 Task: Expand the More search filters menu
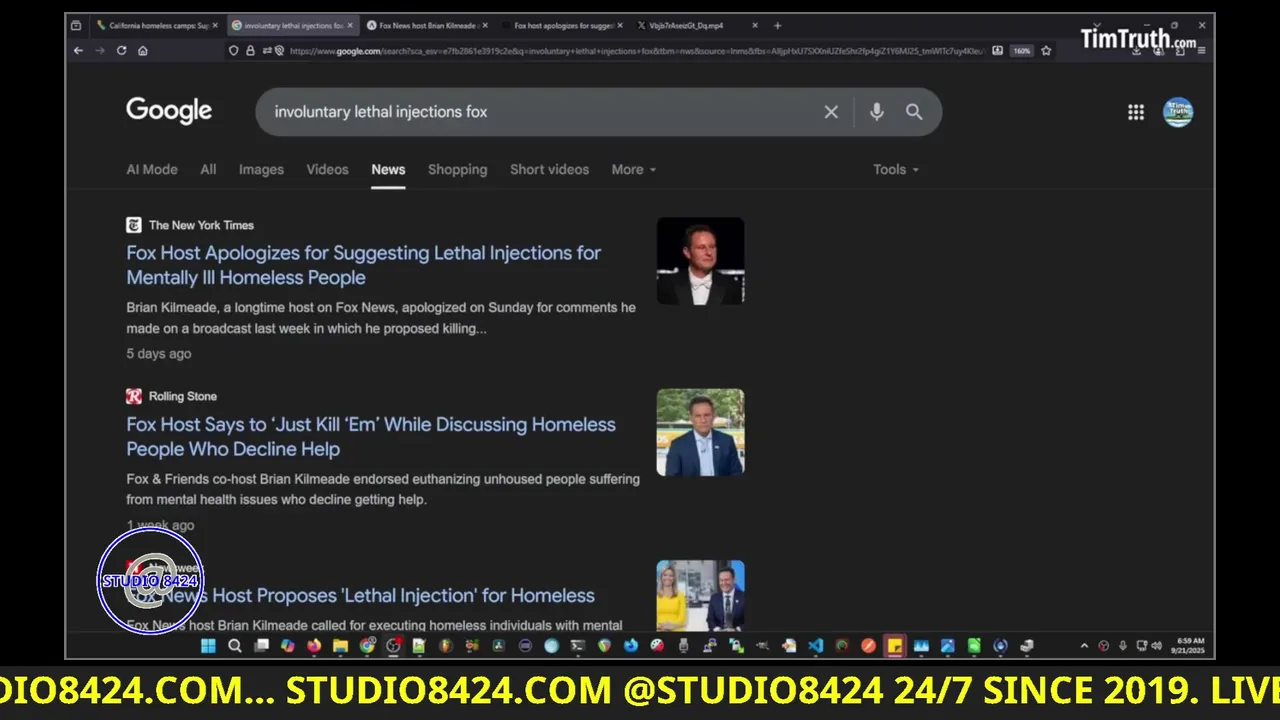tap(634, 169)
